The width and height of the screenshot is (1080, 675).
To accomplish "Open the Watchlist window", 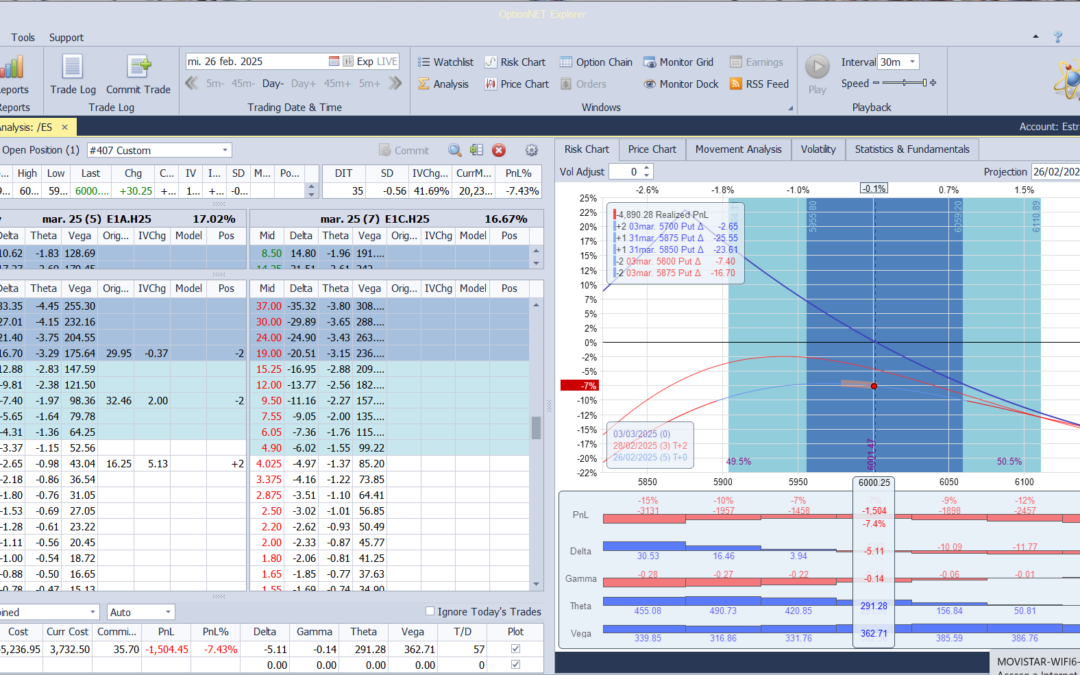I will tap(446, 62).
